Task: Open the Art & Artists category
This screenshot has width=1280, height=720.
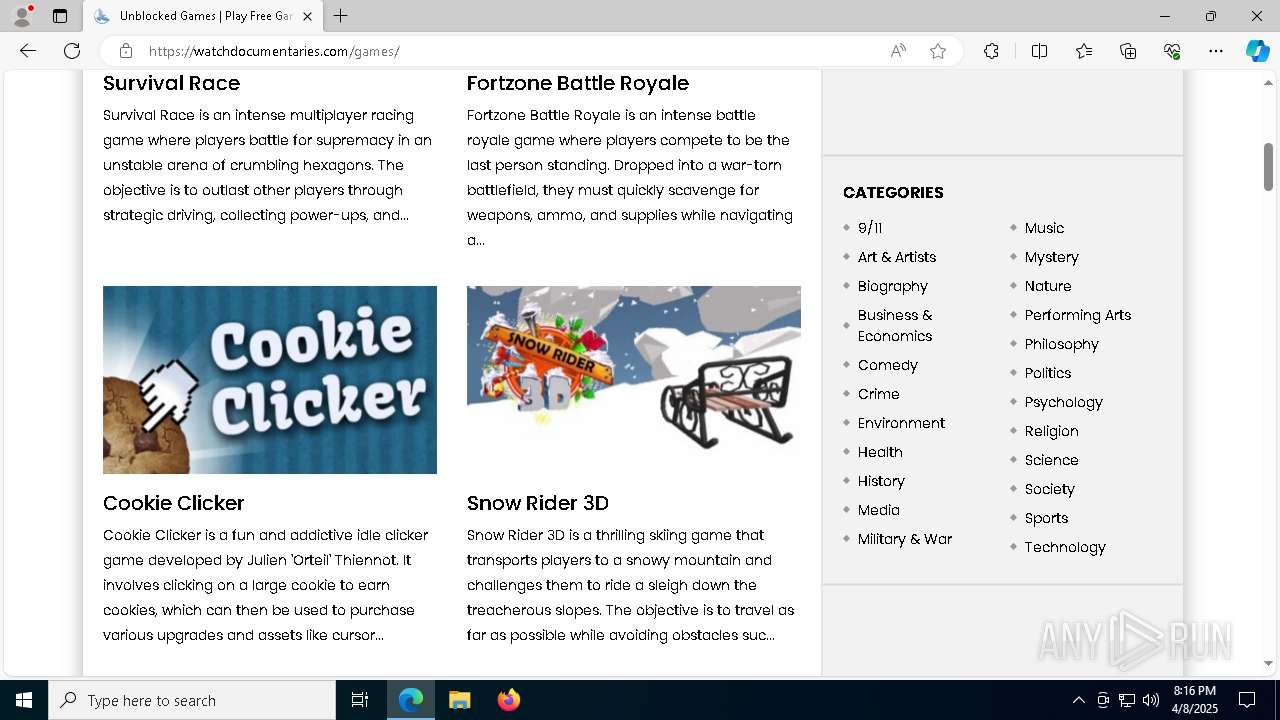Action: coord(897,257)
